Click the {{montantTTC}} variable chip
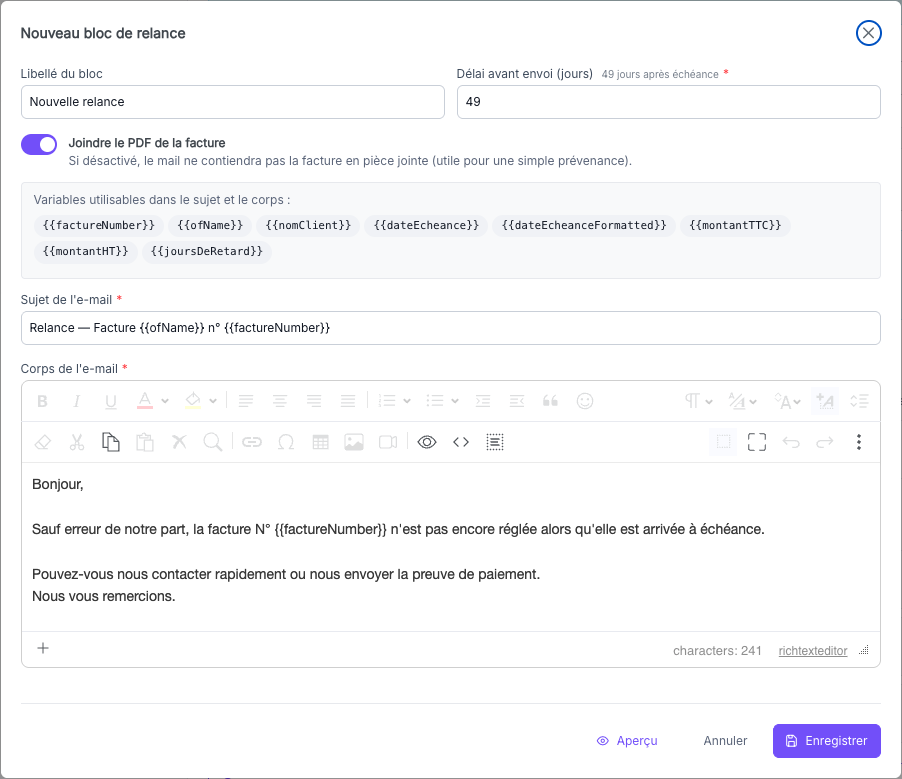Screen dimensions: 902x779 [735, 226]
